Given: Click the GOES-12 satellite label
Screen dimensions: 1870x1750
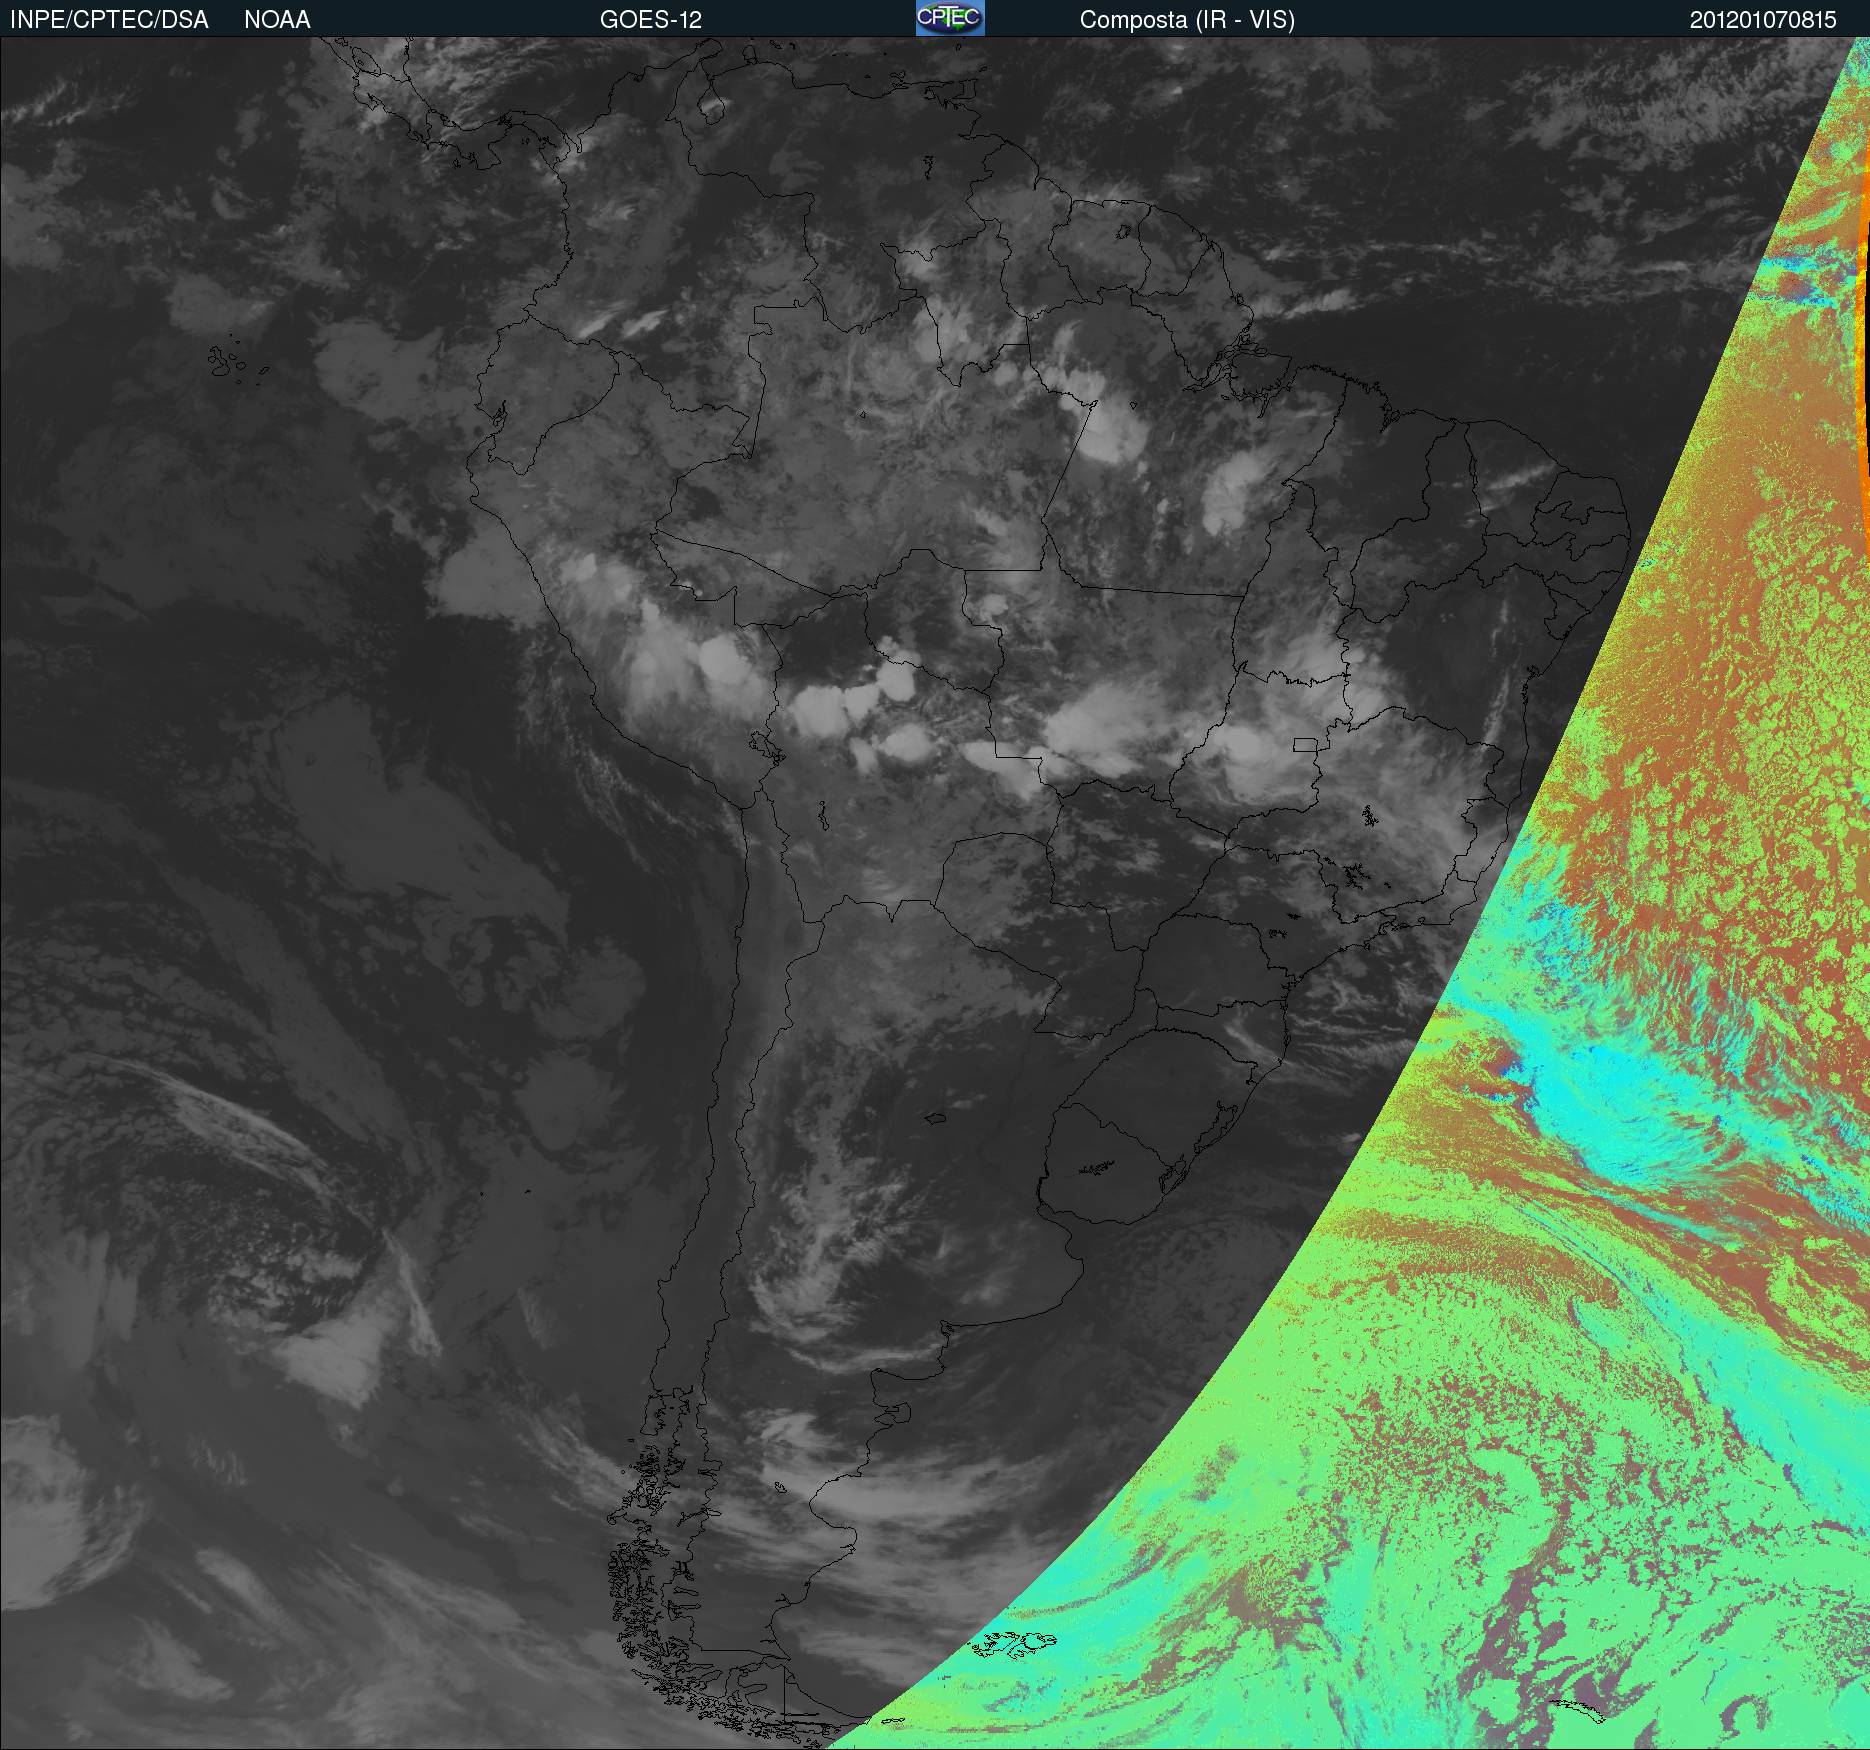Looking at the screenshot, I should click(x=651, y=20).
